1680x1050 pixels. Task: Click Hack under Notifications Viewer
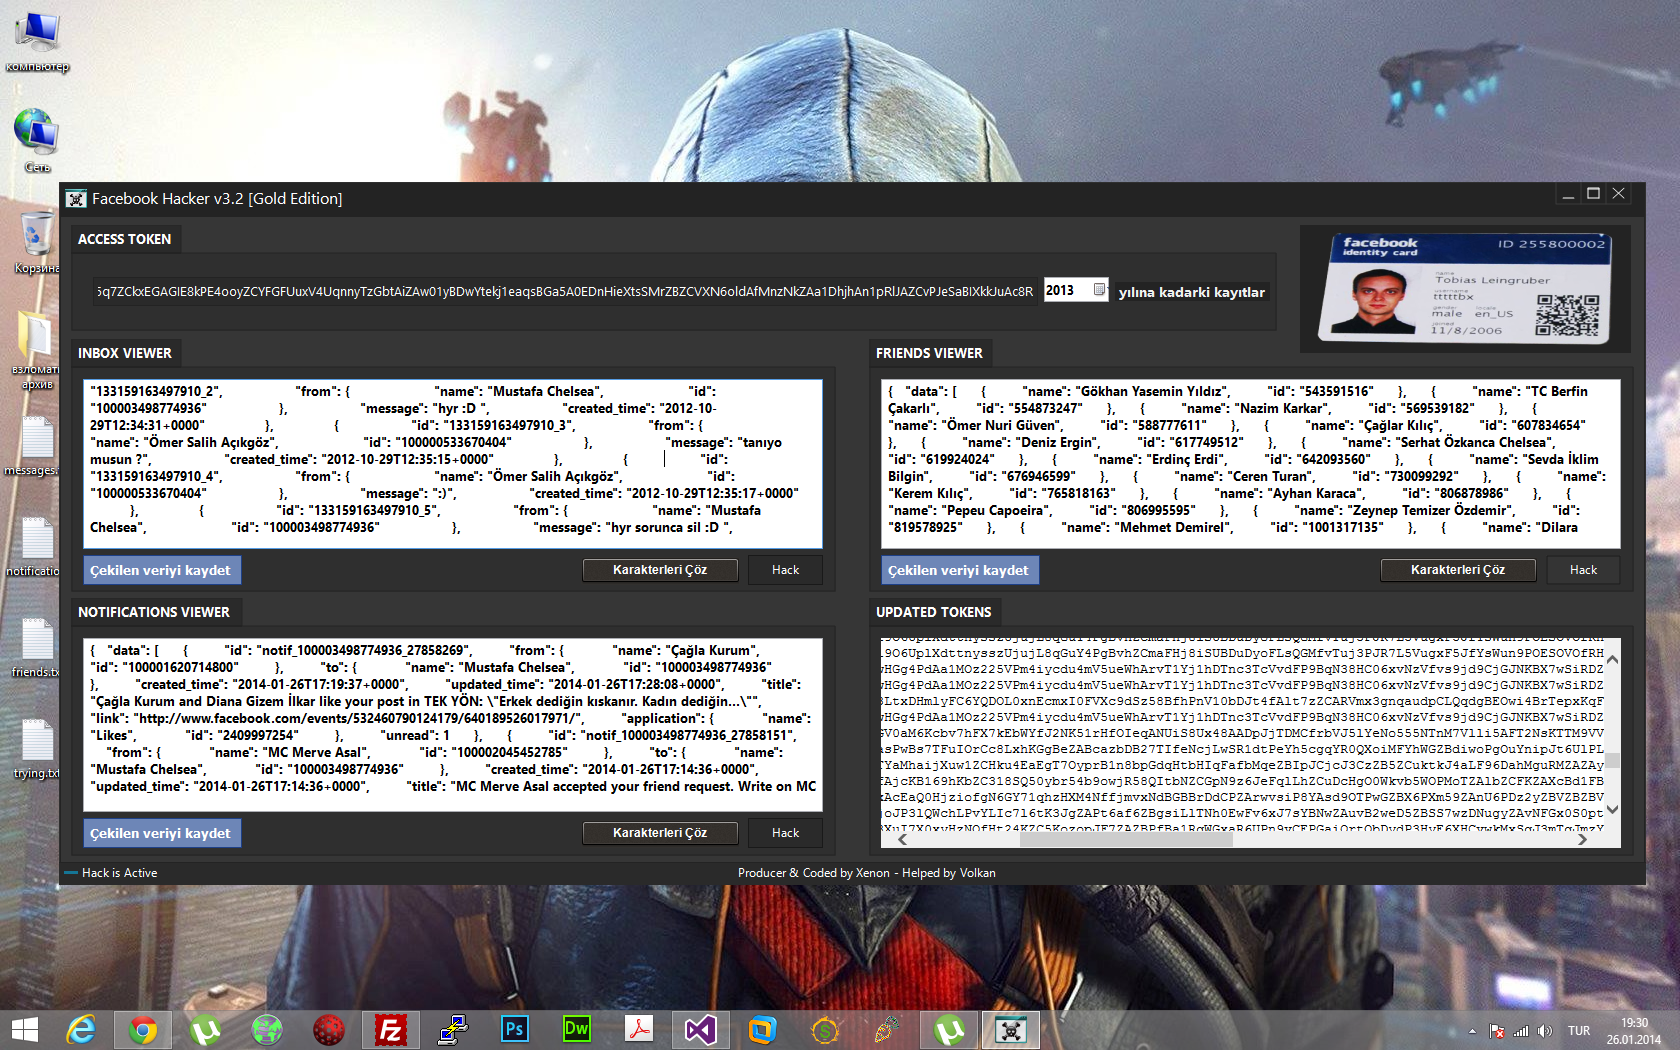[785, 833]
